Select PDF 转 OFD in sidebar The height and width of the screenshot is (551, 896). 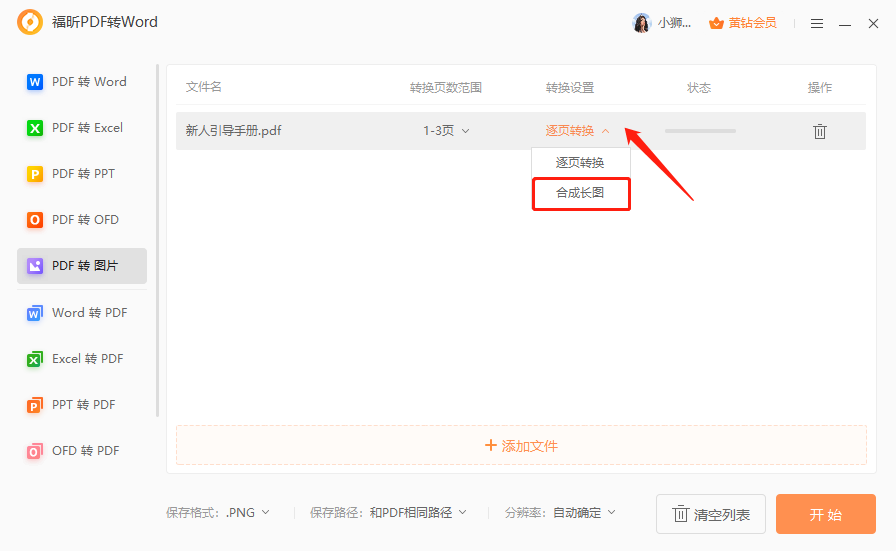click(82, 220)
